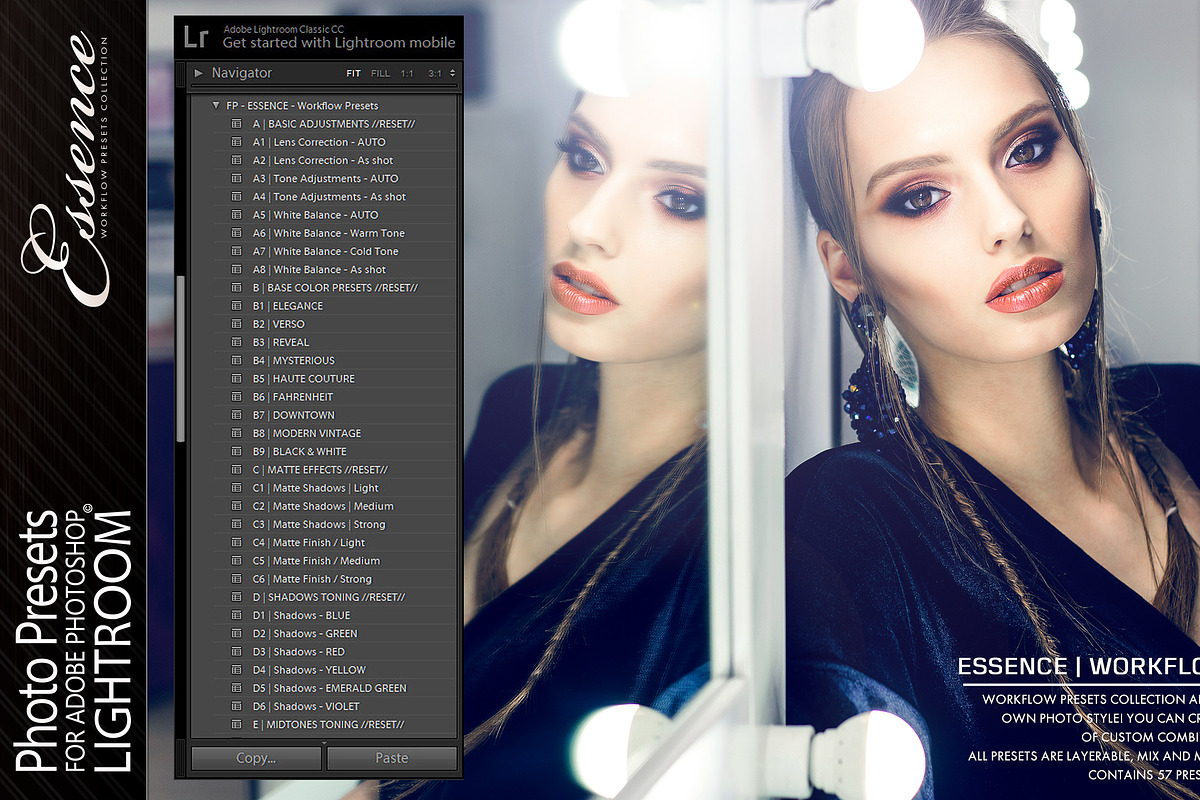Select FILL zoom in Navigator
The height and width of the screenshot is (800, 1200).
tap(380, 73)
